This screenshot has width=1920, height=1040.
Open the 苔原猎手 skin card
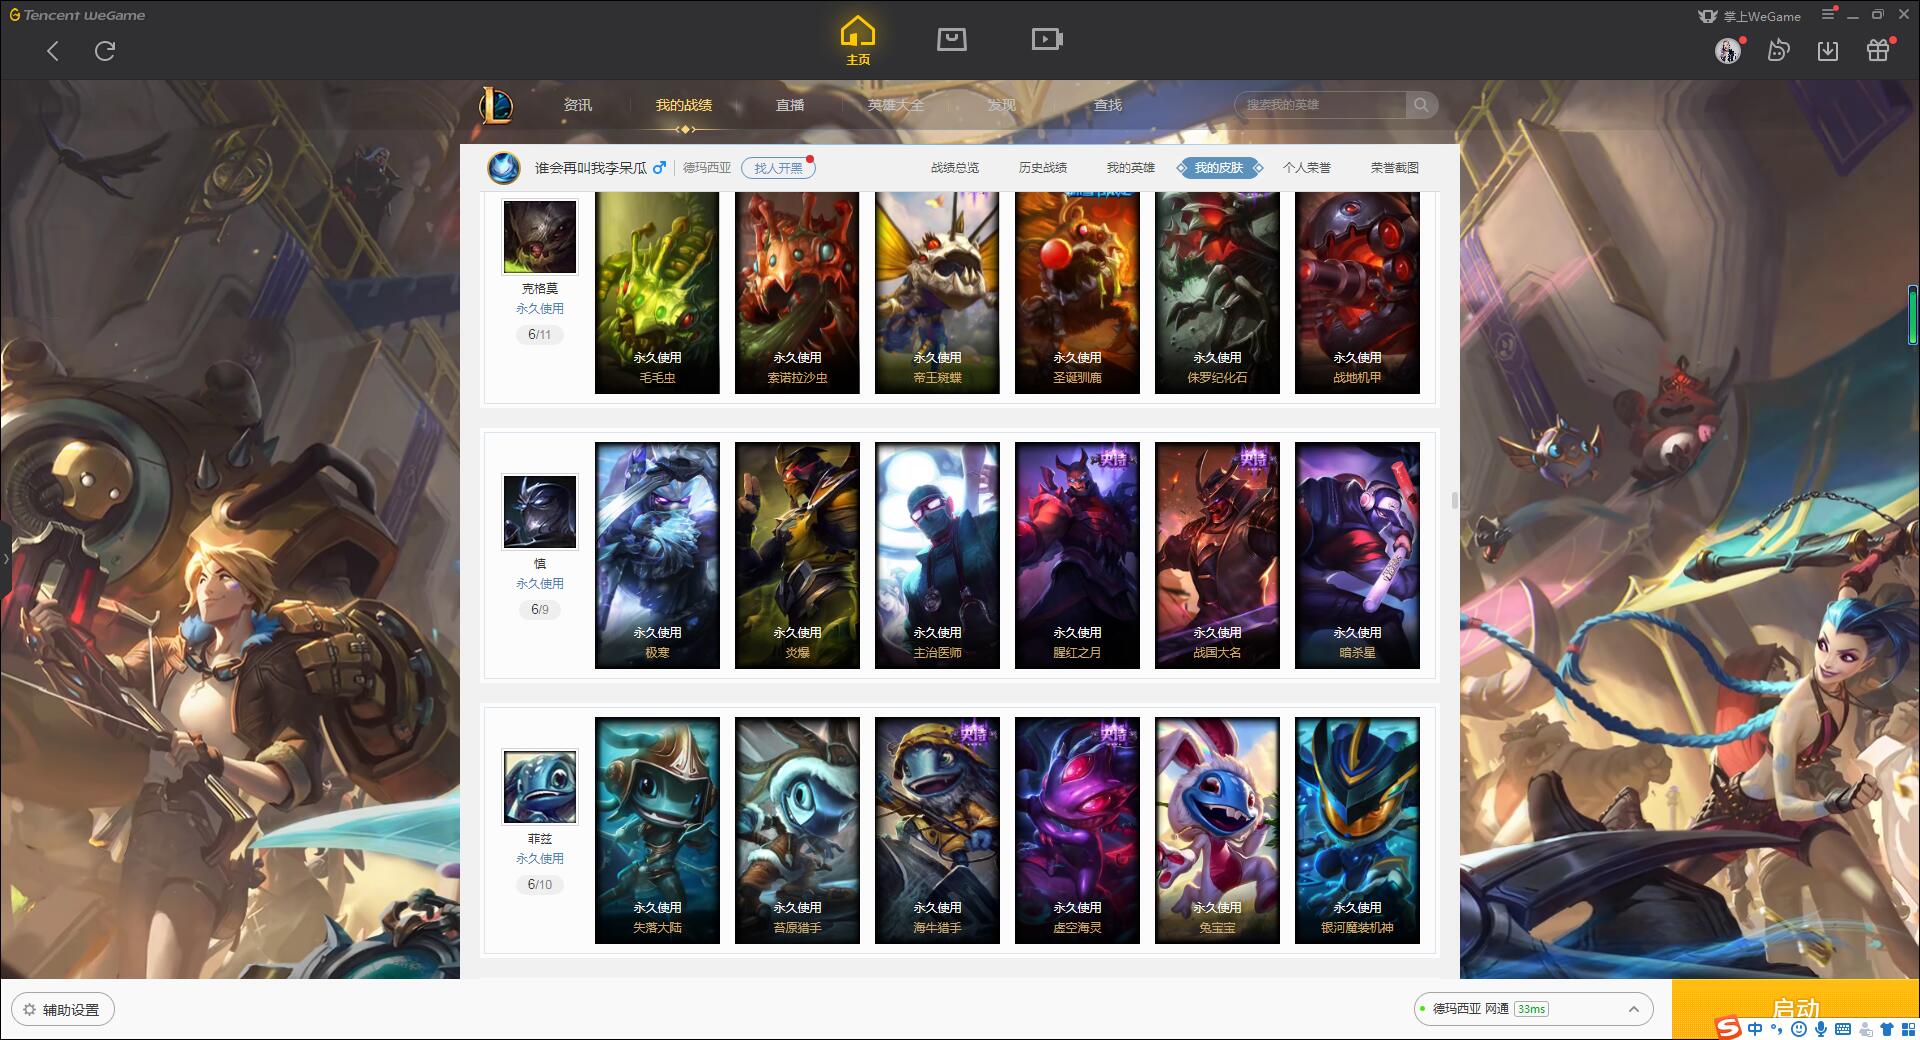[x=797, y=830]
